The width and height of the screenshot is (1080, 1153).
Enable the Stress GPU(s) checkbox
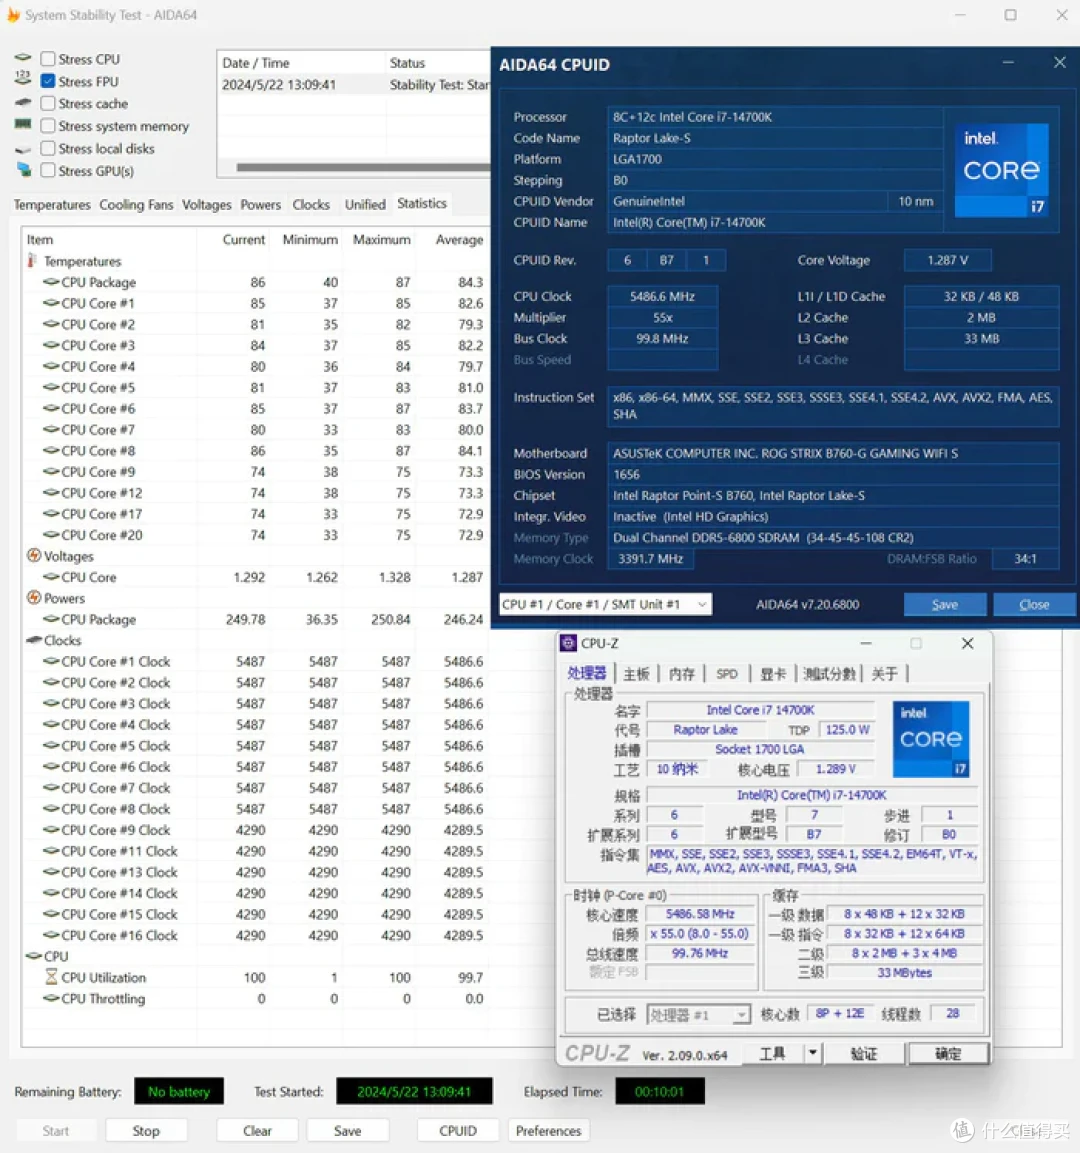pos(48,171)
